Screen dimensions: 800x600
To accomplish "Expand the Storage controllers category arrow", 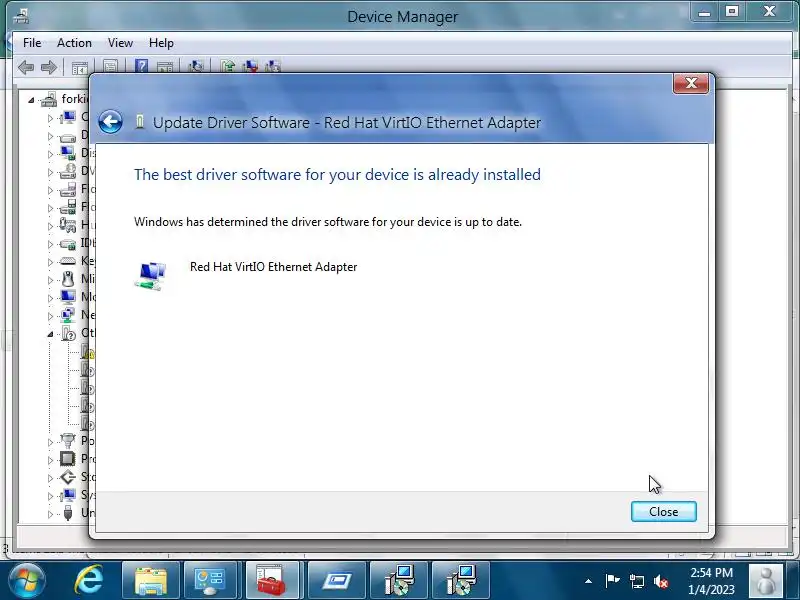I will click(50, 478).
